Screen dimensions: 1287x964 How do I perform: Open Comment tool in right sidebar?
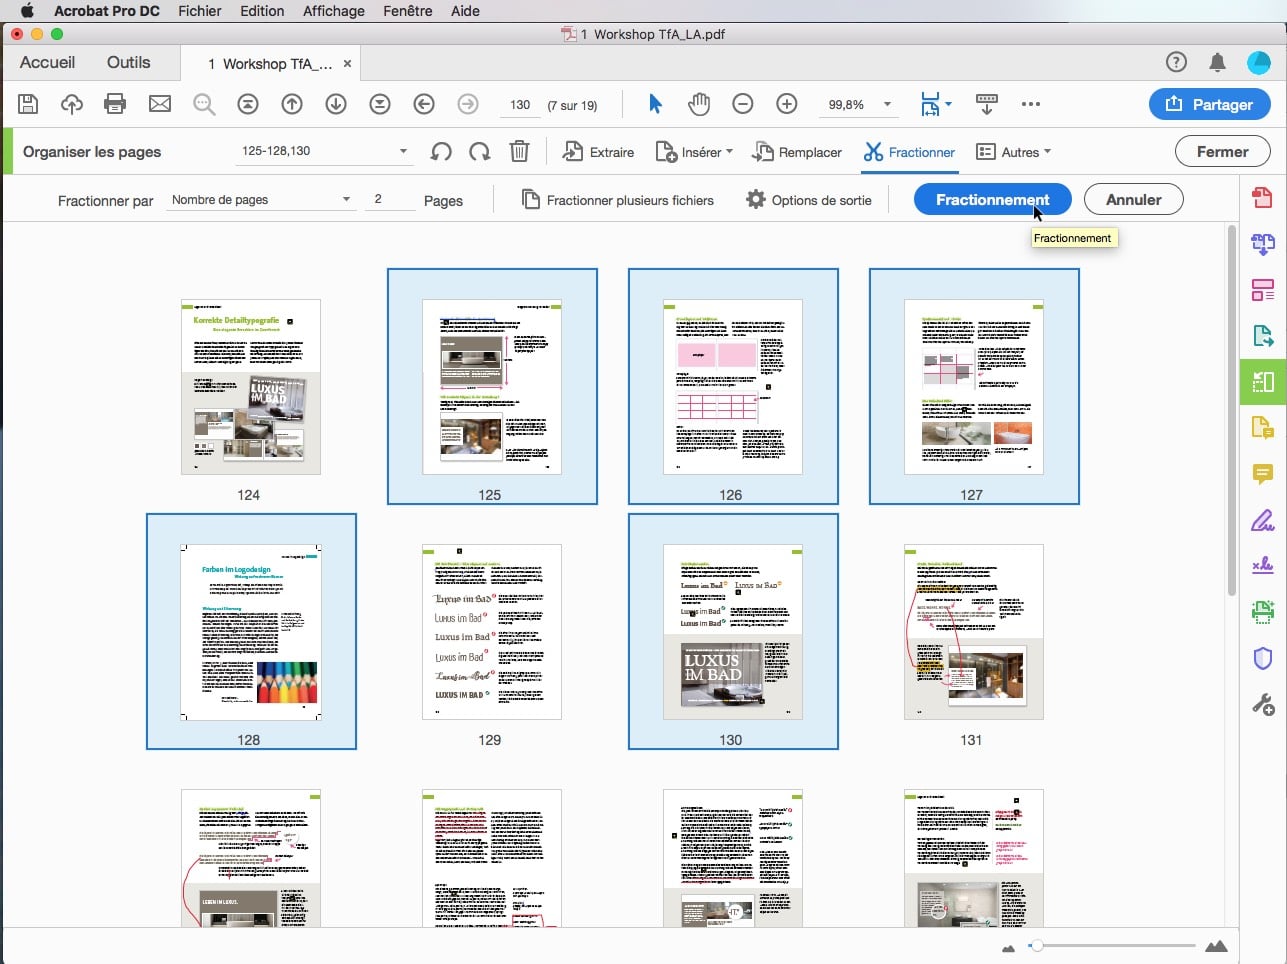pyautogui.click(x=1263, y=474)
